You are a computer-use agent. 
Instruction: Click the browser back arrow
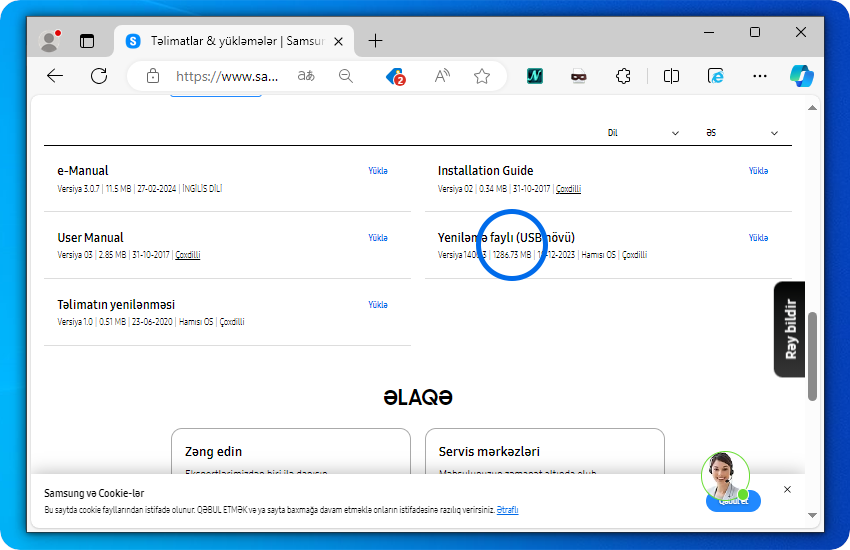[55, 76]
